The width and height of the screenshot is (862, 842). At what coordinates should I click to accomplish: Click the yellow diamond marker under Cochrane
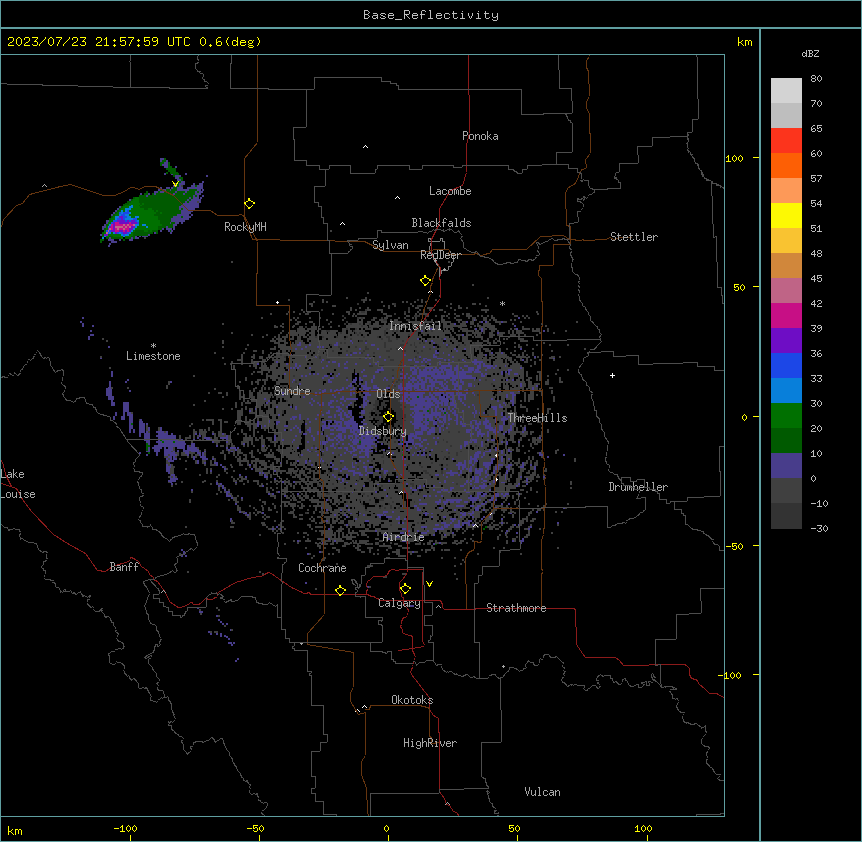[340, 590]
